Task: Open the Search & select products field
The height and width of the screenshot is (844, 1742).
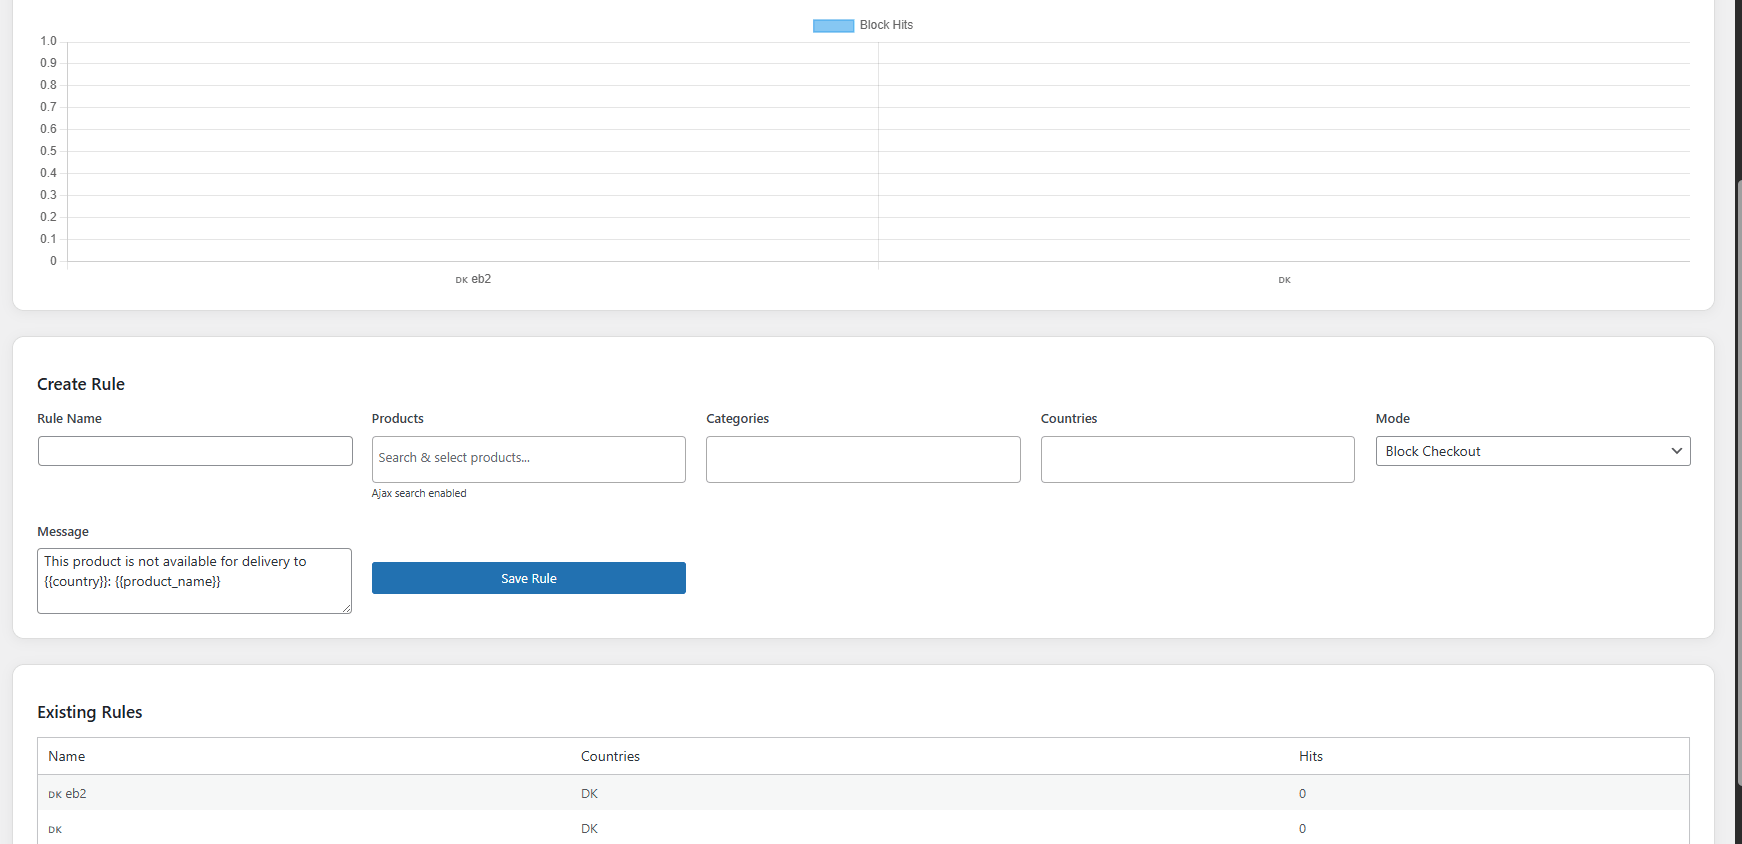Action: [529, 459]
